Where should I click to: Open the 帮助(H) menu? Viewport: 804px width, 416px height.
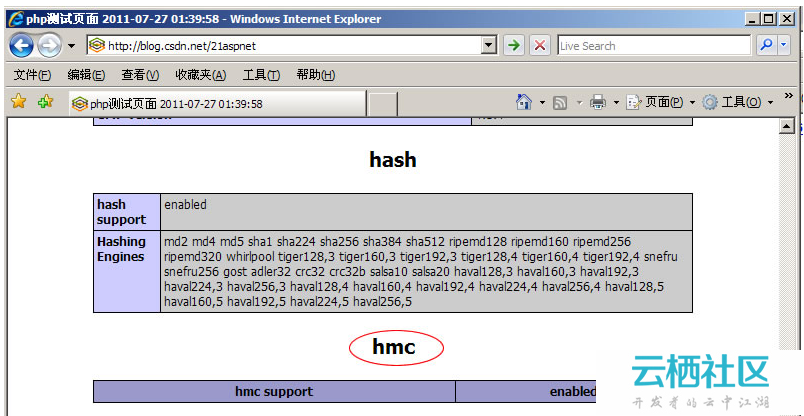(x=316, y=75)
